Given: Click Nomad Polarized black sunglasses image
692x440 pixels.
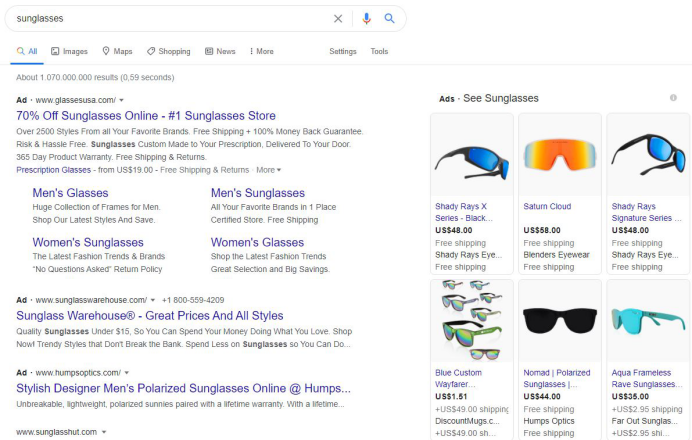Looking at the screenshot, I should pos(560,321).
